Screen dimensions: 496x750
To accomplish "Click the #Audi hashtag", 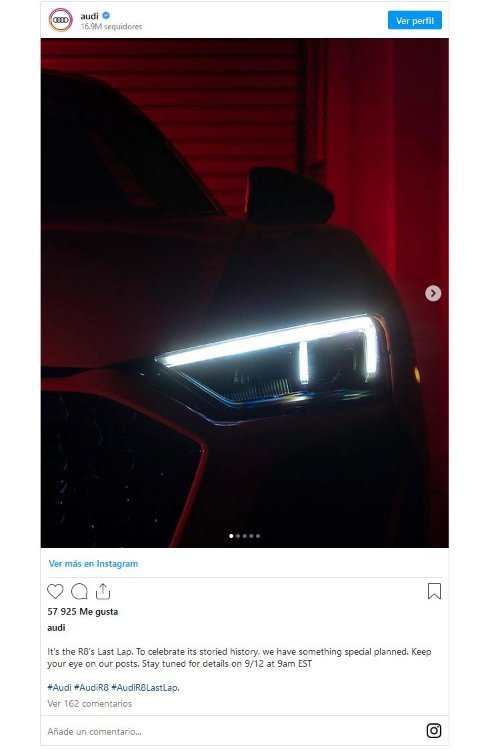I will click(59, 687).
